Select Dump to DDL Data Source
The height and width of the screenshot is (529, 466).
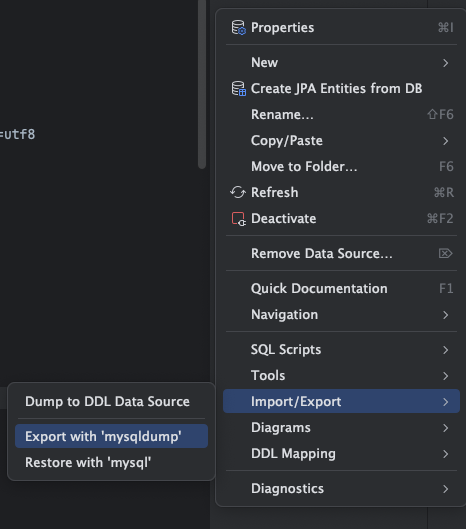(x=111, y=401)
